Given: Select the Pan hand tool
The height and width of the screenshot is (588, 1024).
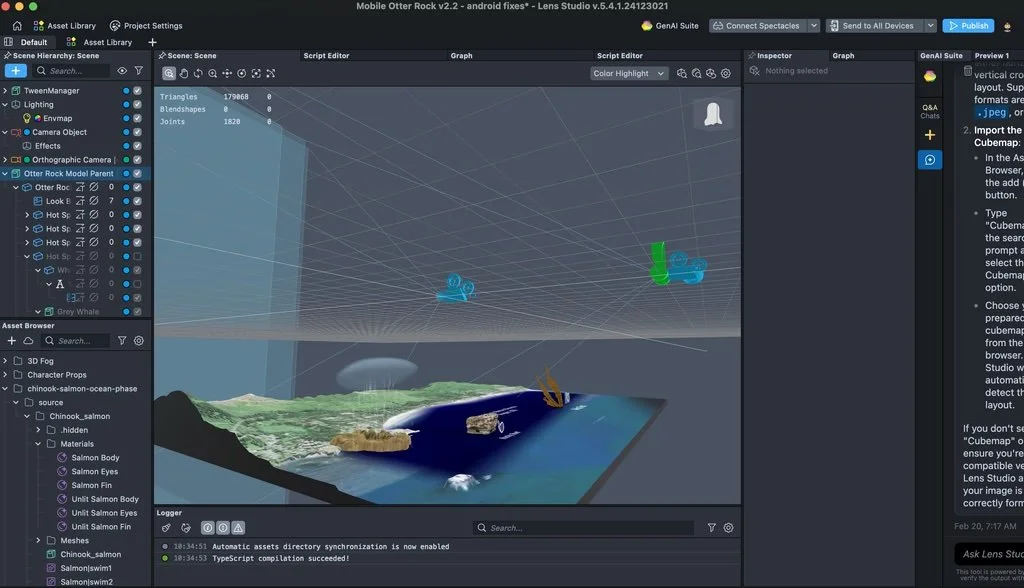Looking at the screenshot, I should tap(184, 73).
